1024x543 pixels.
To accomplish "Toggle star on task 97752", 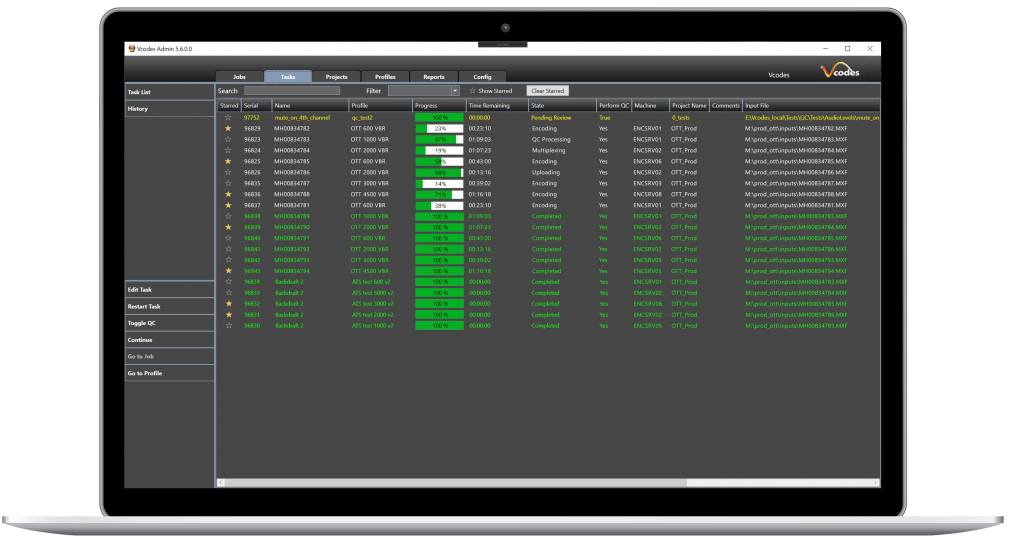I will click(228, 118).
